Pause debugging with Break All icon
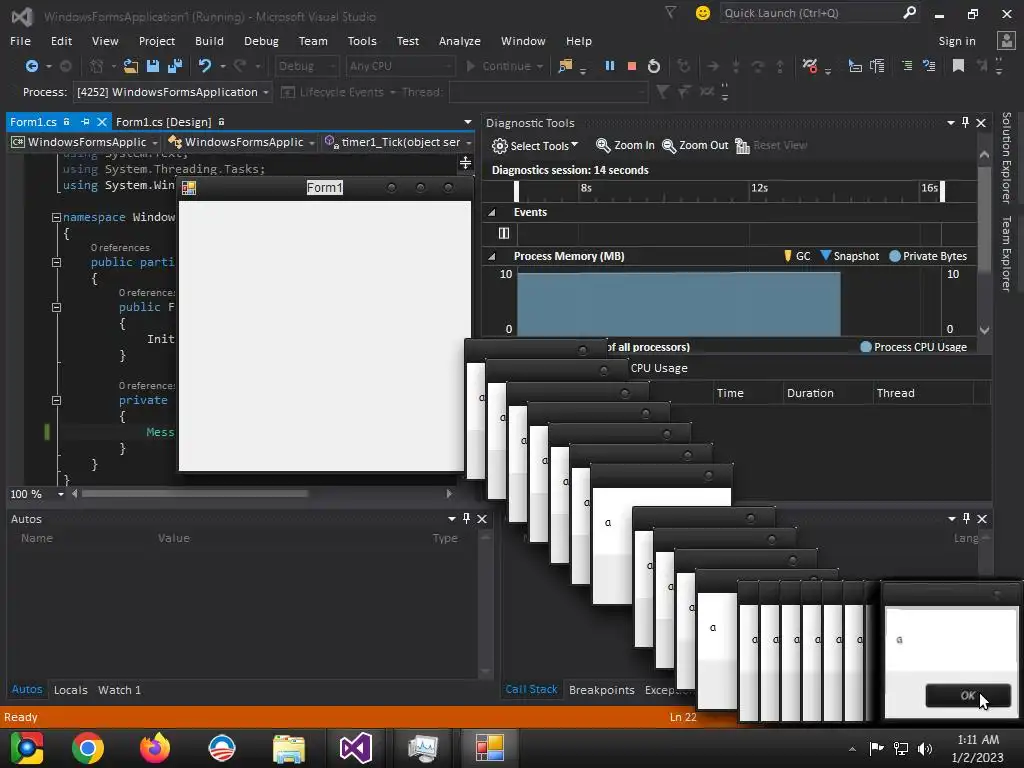This screenshot has height=768, width=1024. point(610,66)
